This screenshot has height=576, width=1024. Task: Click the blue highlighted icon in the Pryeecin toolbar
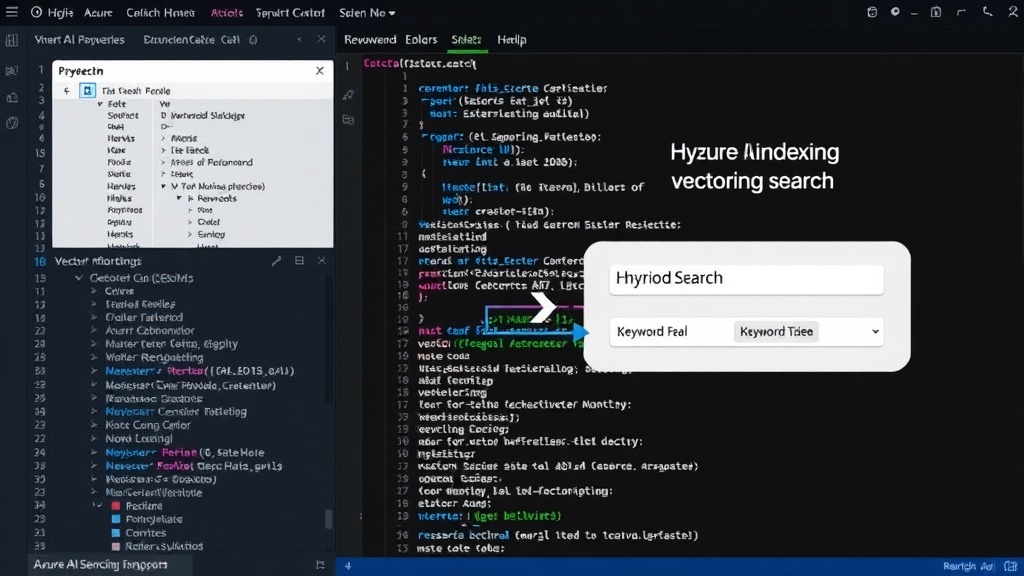coord(88,90)
